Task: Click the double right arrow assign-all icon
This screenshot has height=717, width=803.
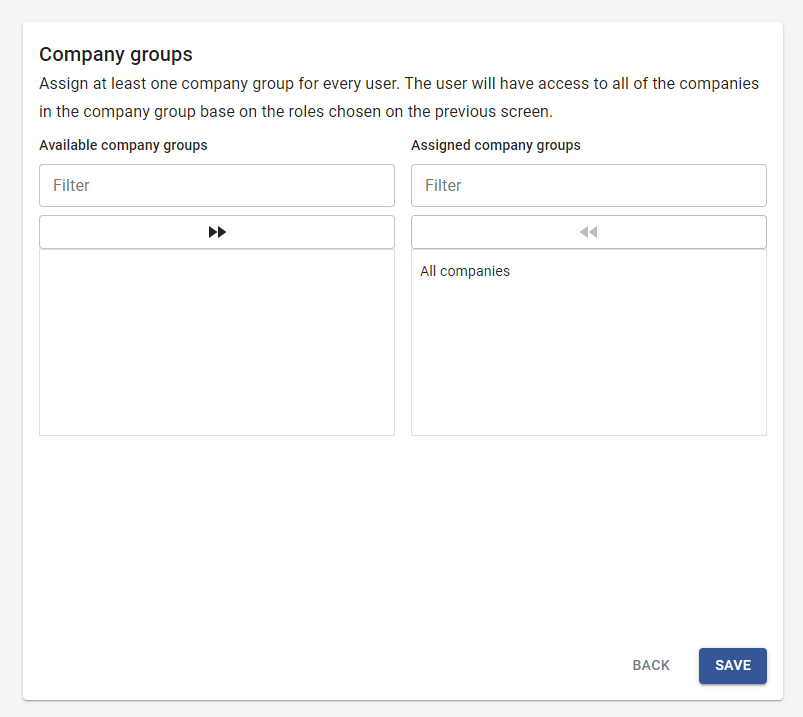Action: pos(217,232)
